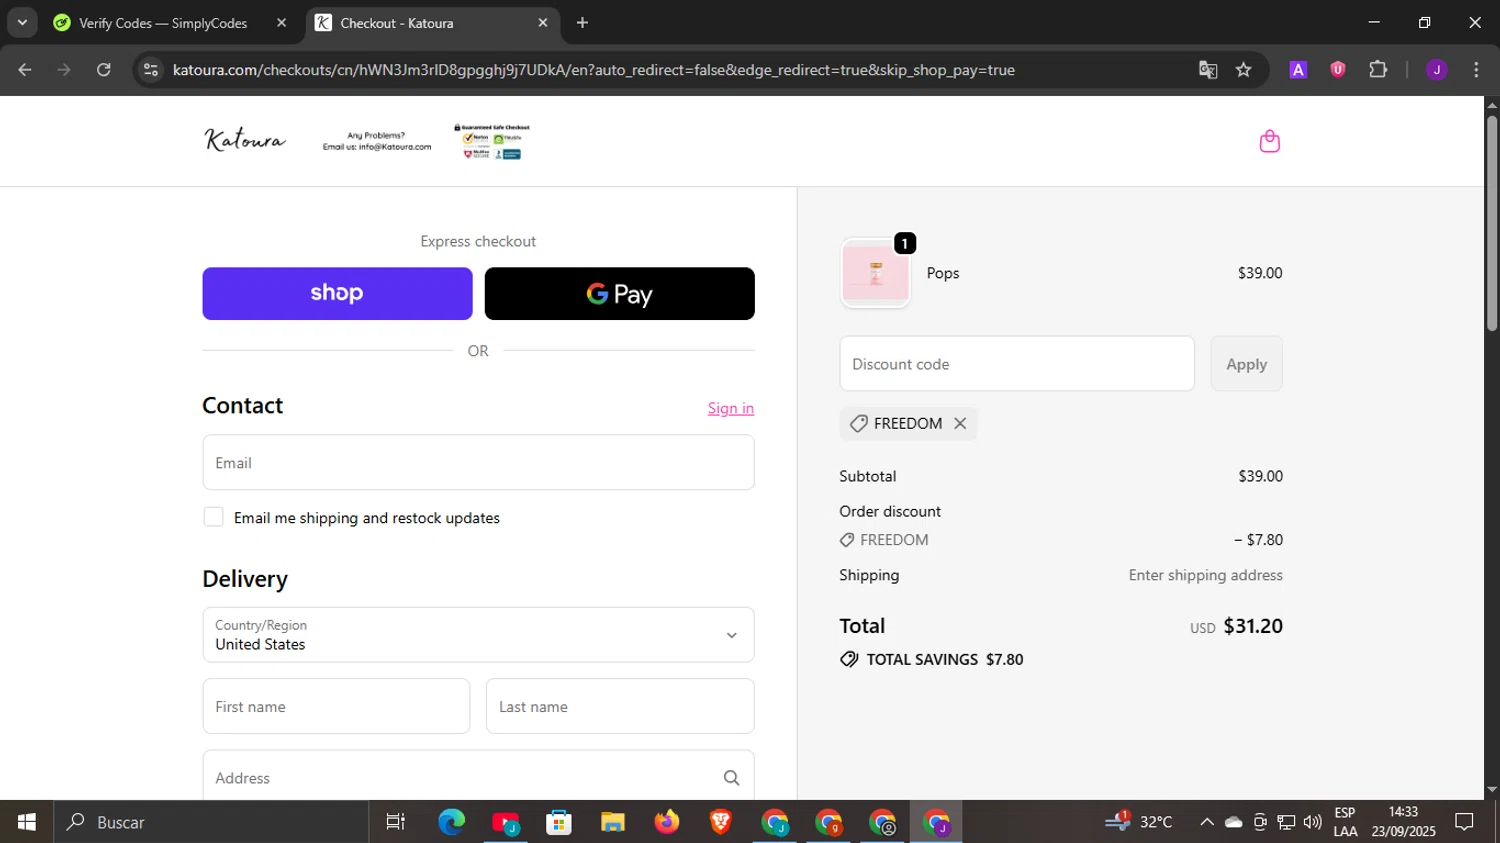Follow the Sign in link

coord(731,408)
